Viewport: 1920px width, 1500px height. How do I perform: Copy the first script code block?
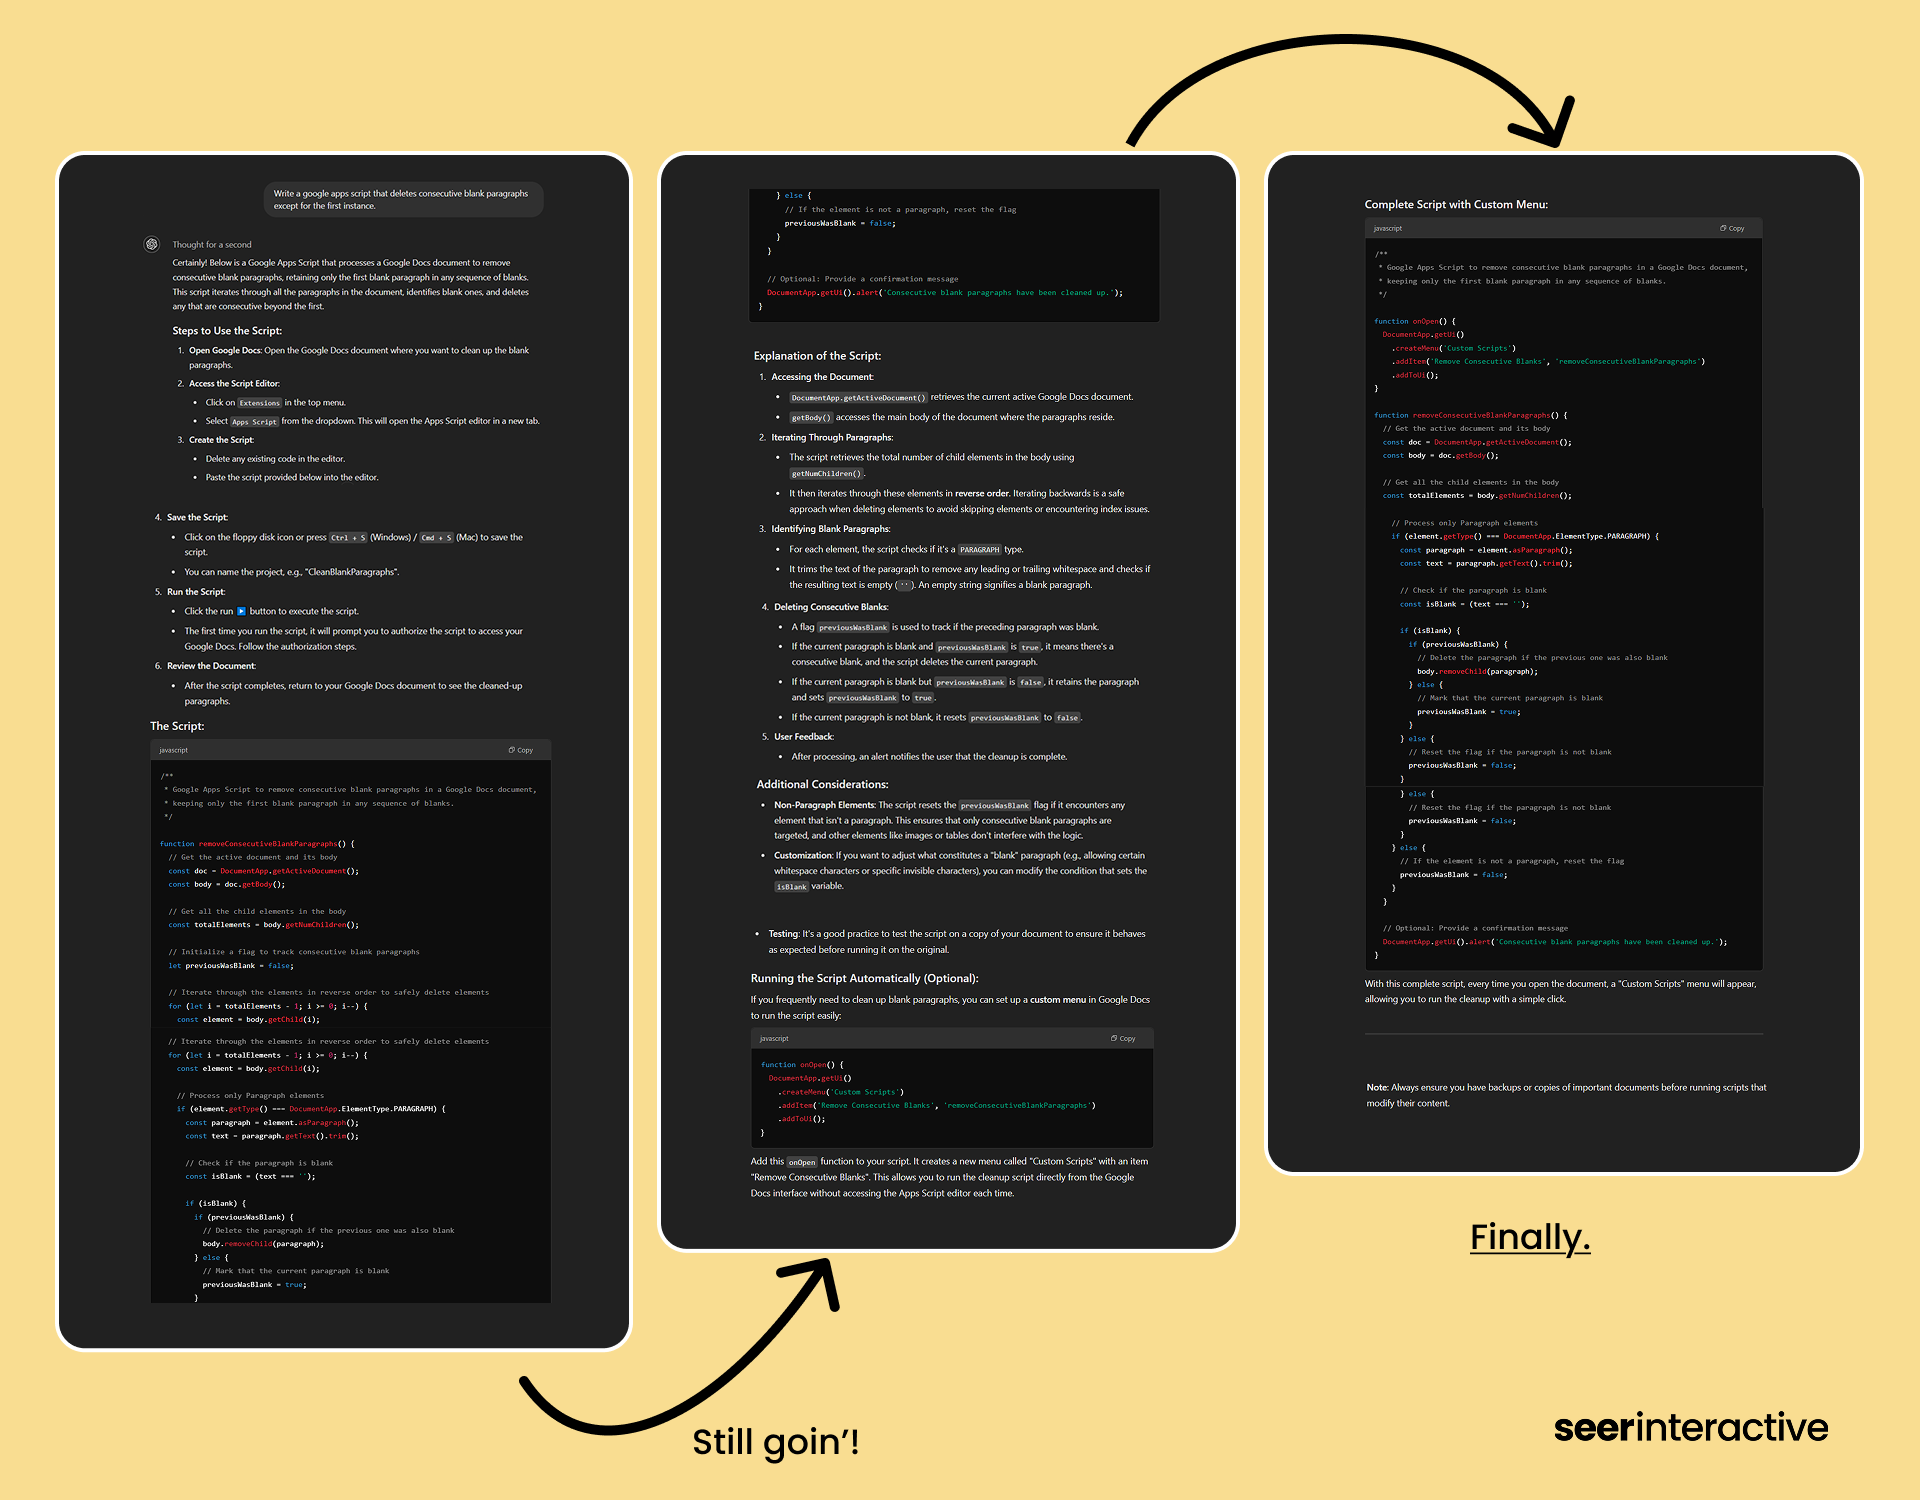pos(521,750)
